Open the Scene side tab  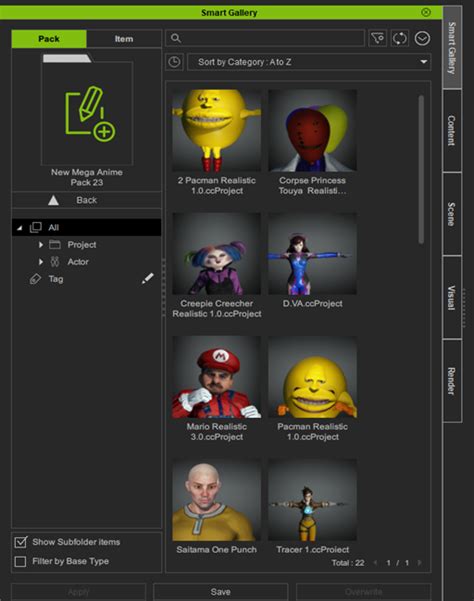click(452, 214)
